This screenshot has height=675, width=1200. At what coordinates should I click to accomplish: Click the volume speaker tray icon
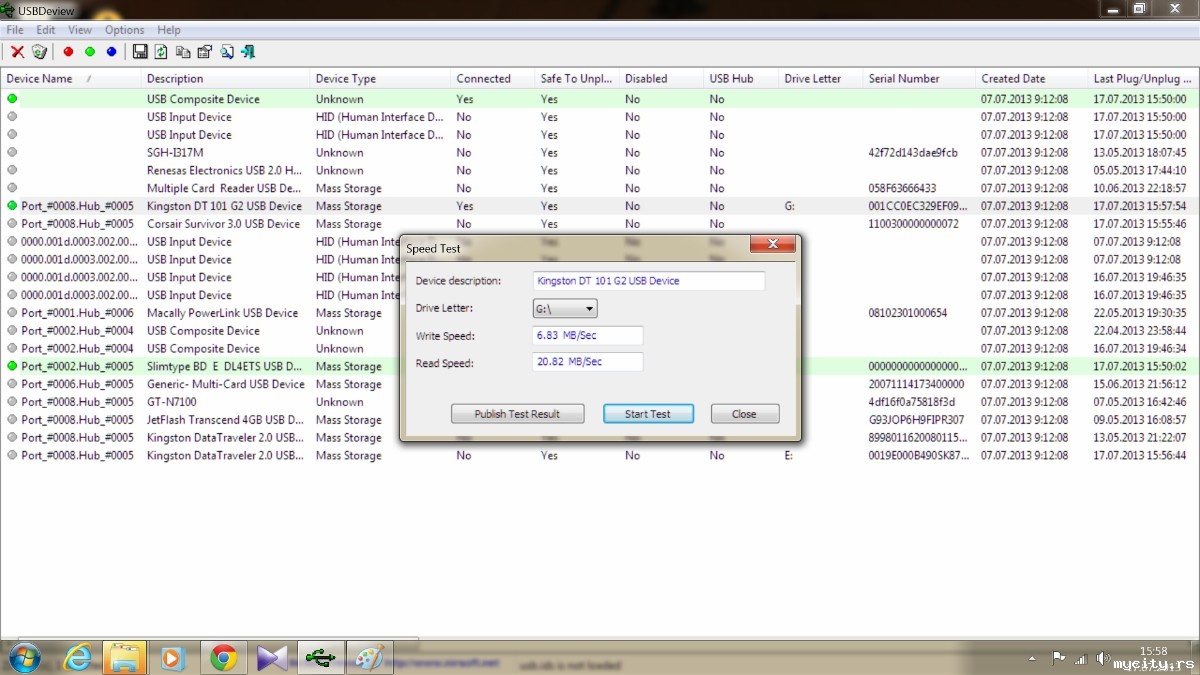tap(1103, 658)
